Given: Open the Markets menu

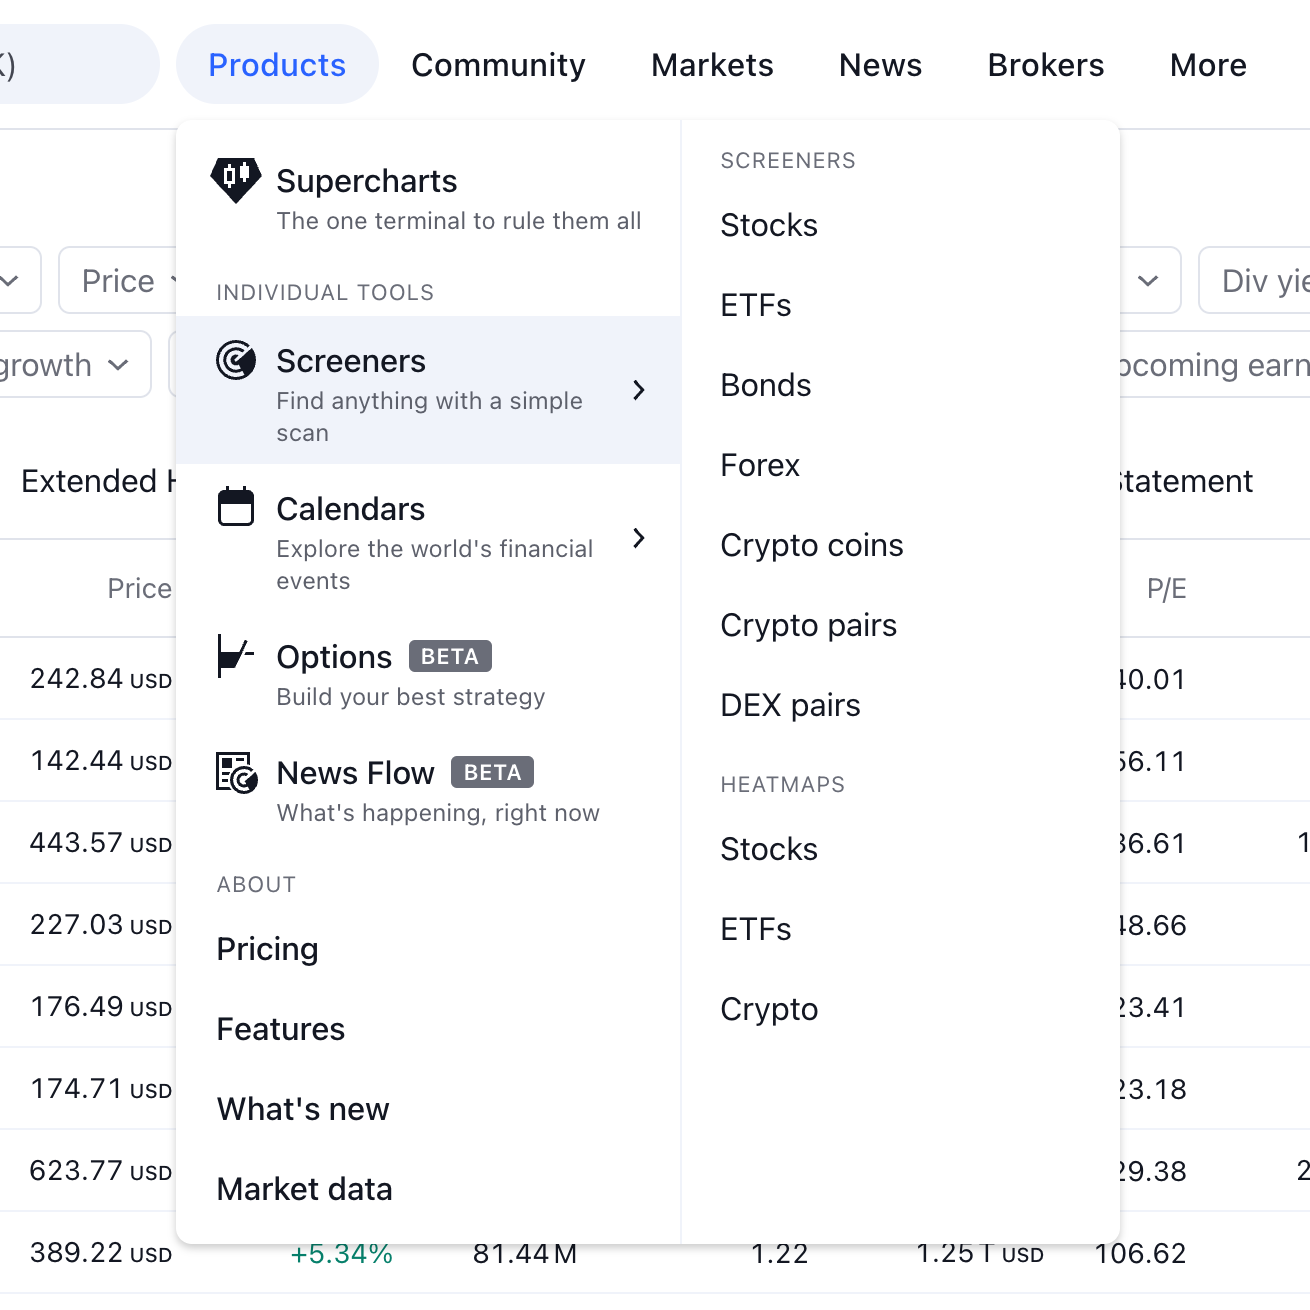Looking at the screenshot, I should click(712, 65).
